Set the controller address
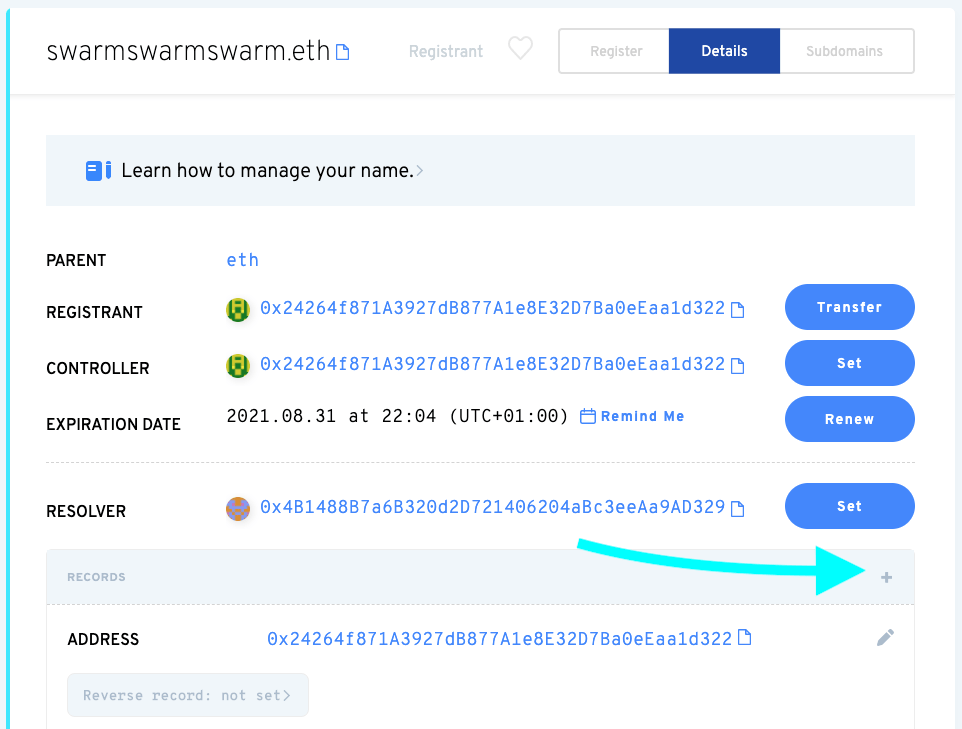The height and width of the screenshot is (729, 962). tap(849, 363)
